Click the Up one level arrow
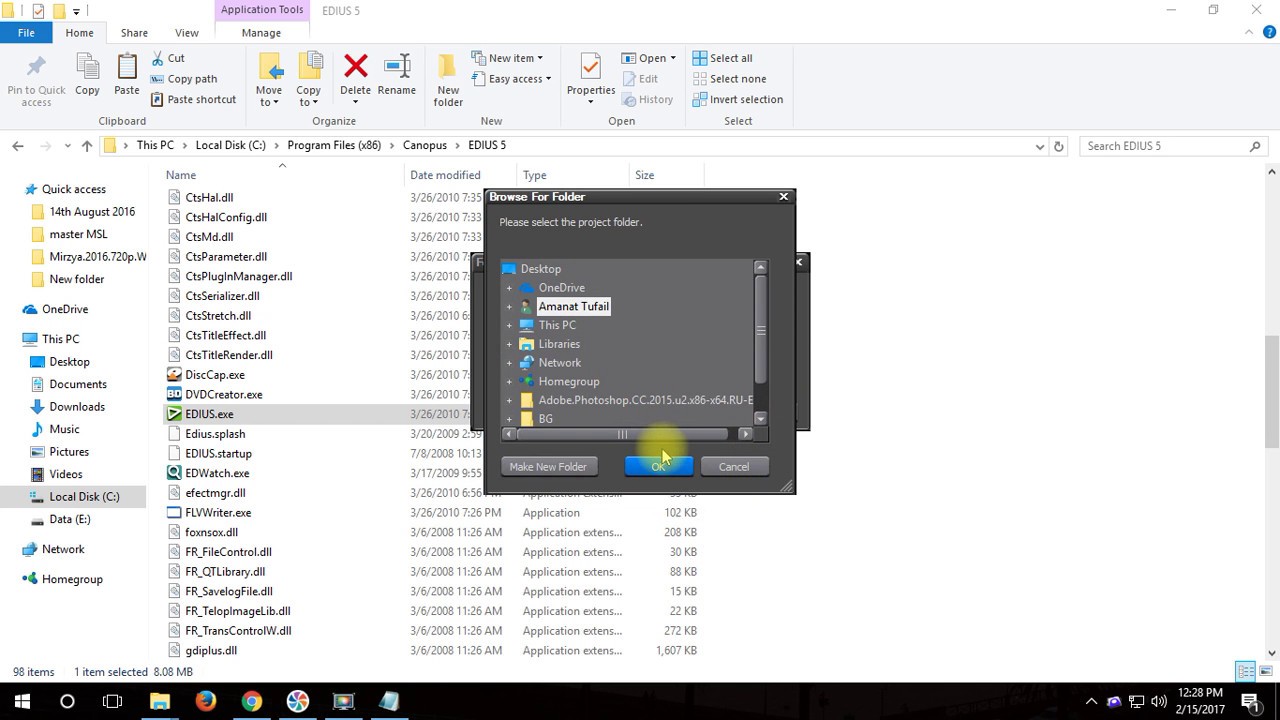Image resolution: width=1280 pixels, height=720 pixels. 87,146
